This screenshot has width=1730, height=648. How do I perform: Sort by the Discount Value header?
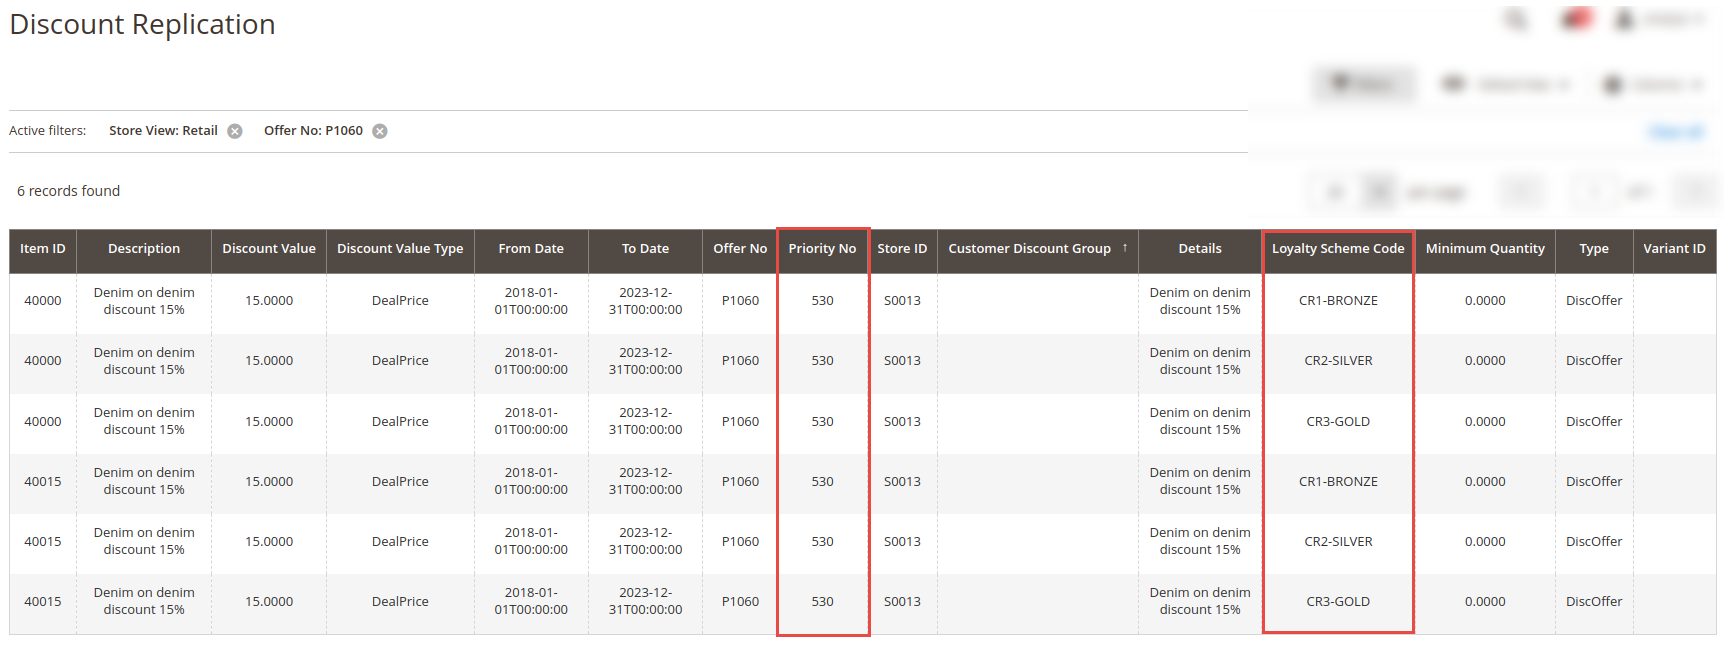tap(269, 249)
